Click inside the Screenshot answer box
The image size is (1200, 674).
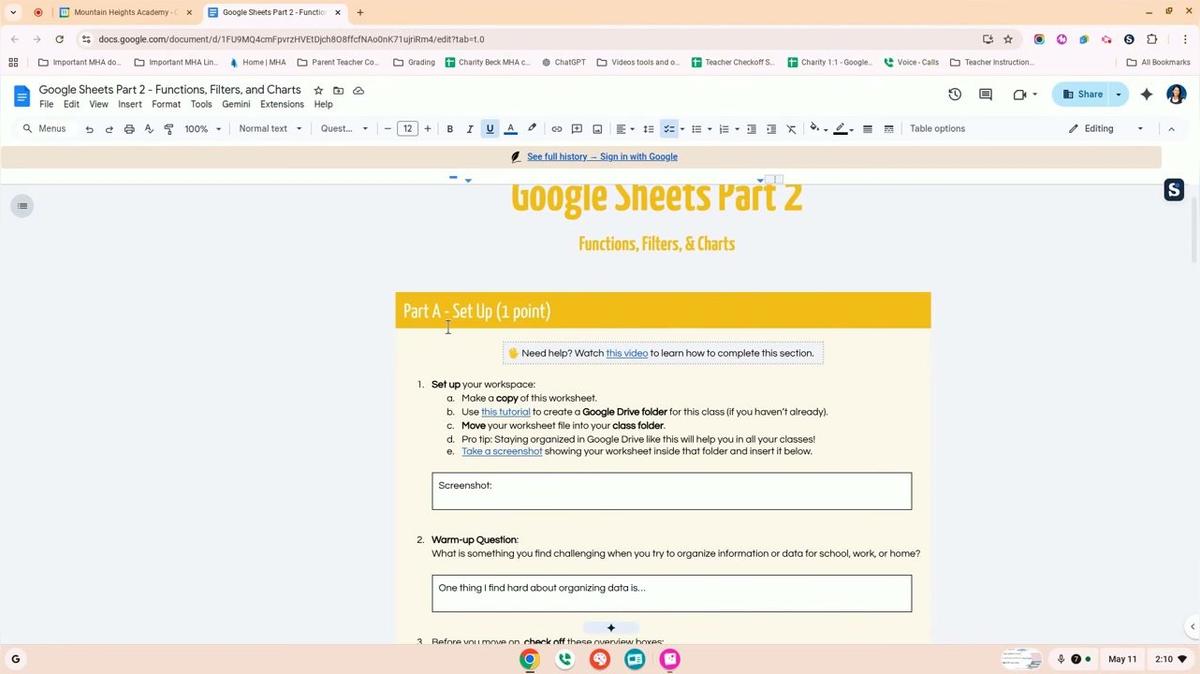(672, 491)
